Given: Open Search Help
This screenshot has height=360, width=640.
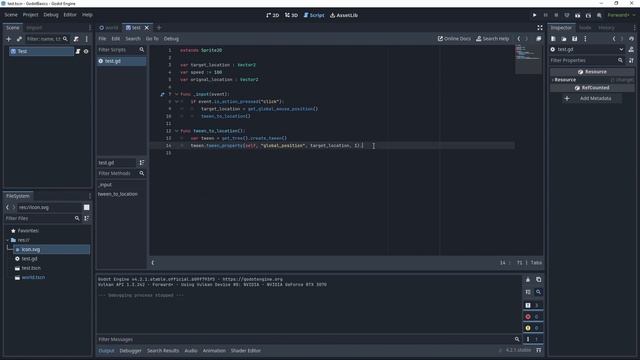Looking at the screenshot, I should click(492, 39).
